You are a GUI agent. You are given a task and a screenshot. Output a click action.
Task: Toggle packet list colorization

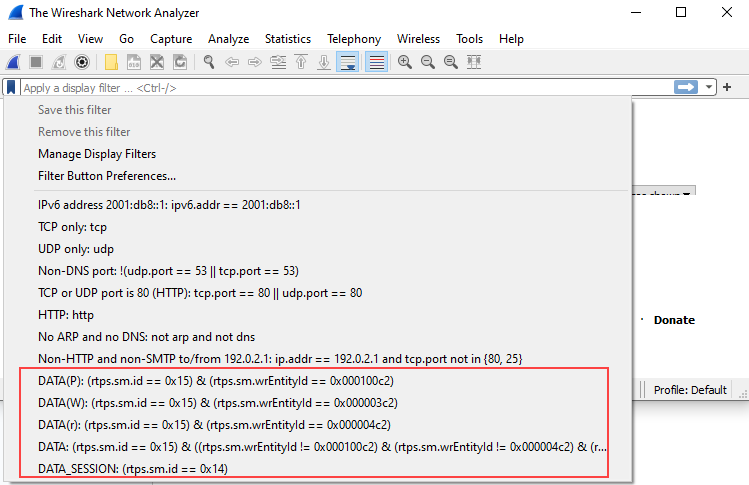tap(377, 62)
